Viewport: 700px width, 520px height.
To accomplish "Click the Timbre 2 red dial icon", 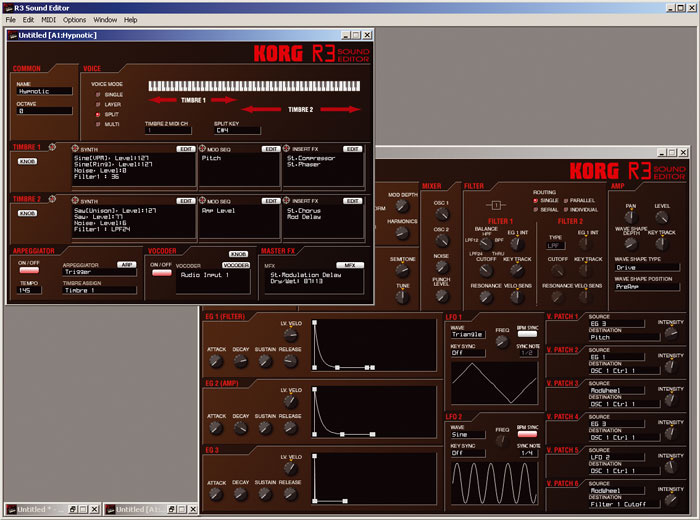I will 52,199.
